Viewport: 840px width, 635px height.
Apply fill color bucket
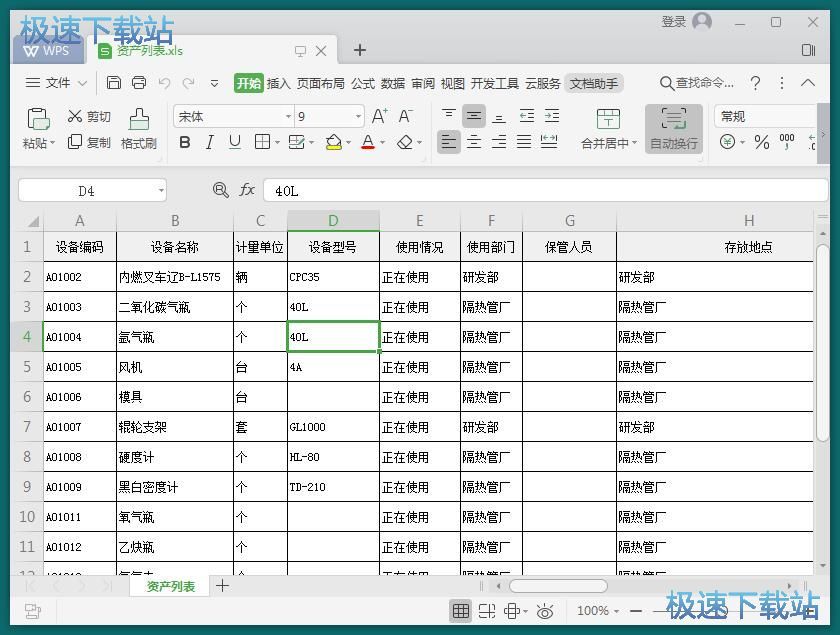(x=333, y=142)
